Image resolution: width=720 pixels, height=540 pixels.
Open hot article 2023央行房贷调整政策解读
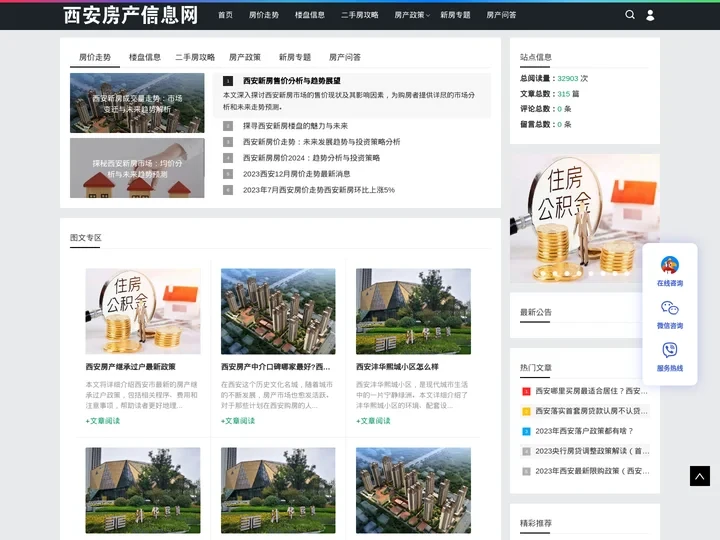[x=592, y=451]
